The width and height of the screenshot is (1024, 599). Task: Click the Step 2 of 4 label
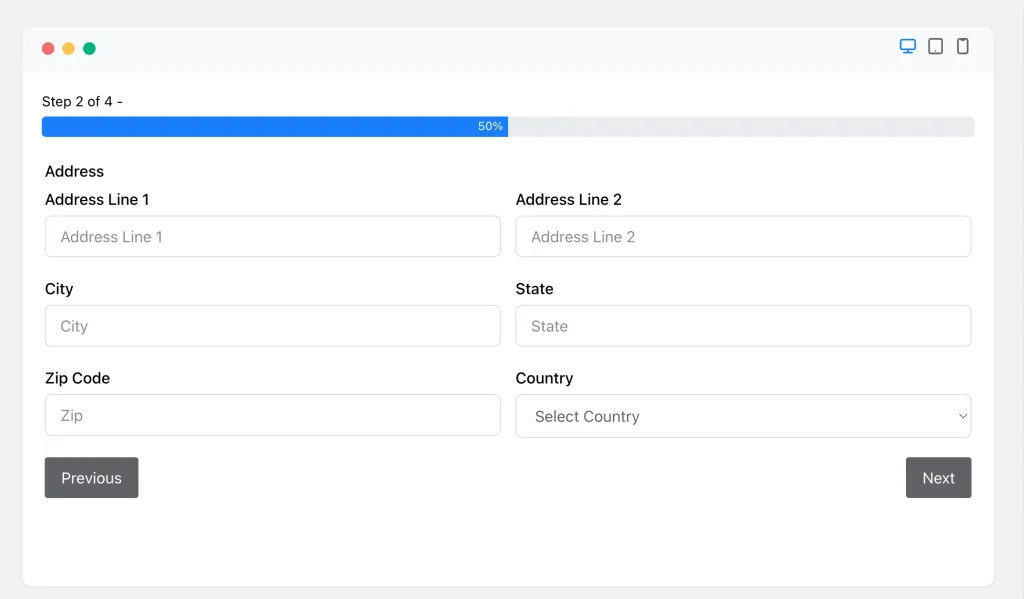pyautogui.click(x=83, y=101)
